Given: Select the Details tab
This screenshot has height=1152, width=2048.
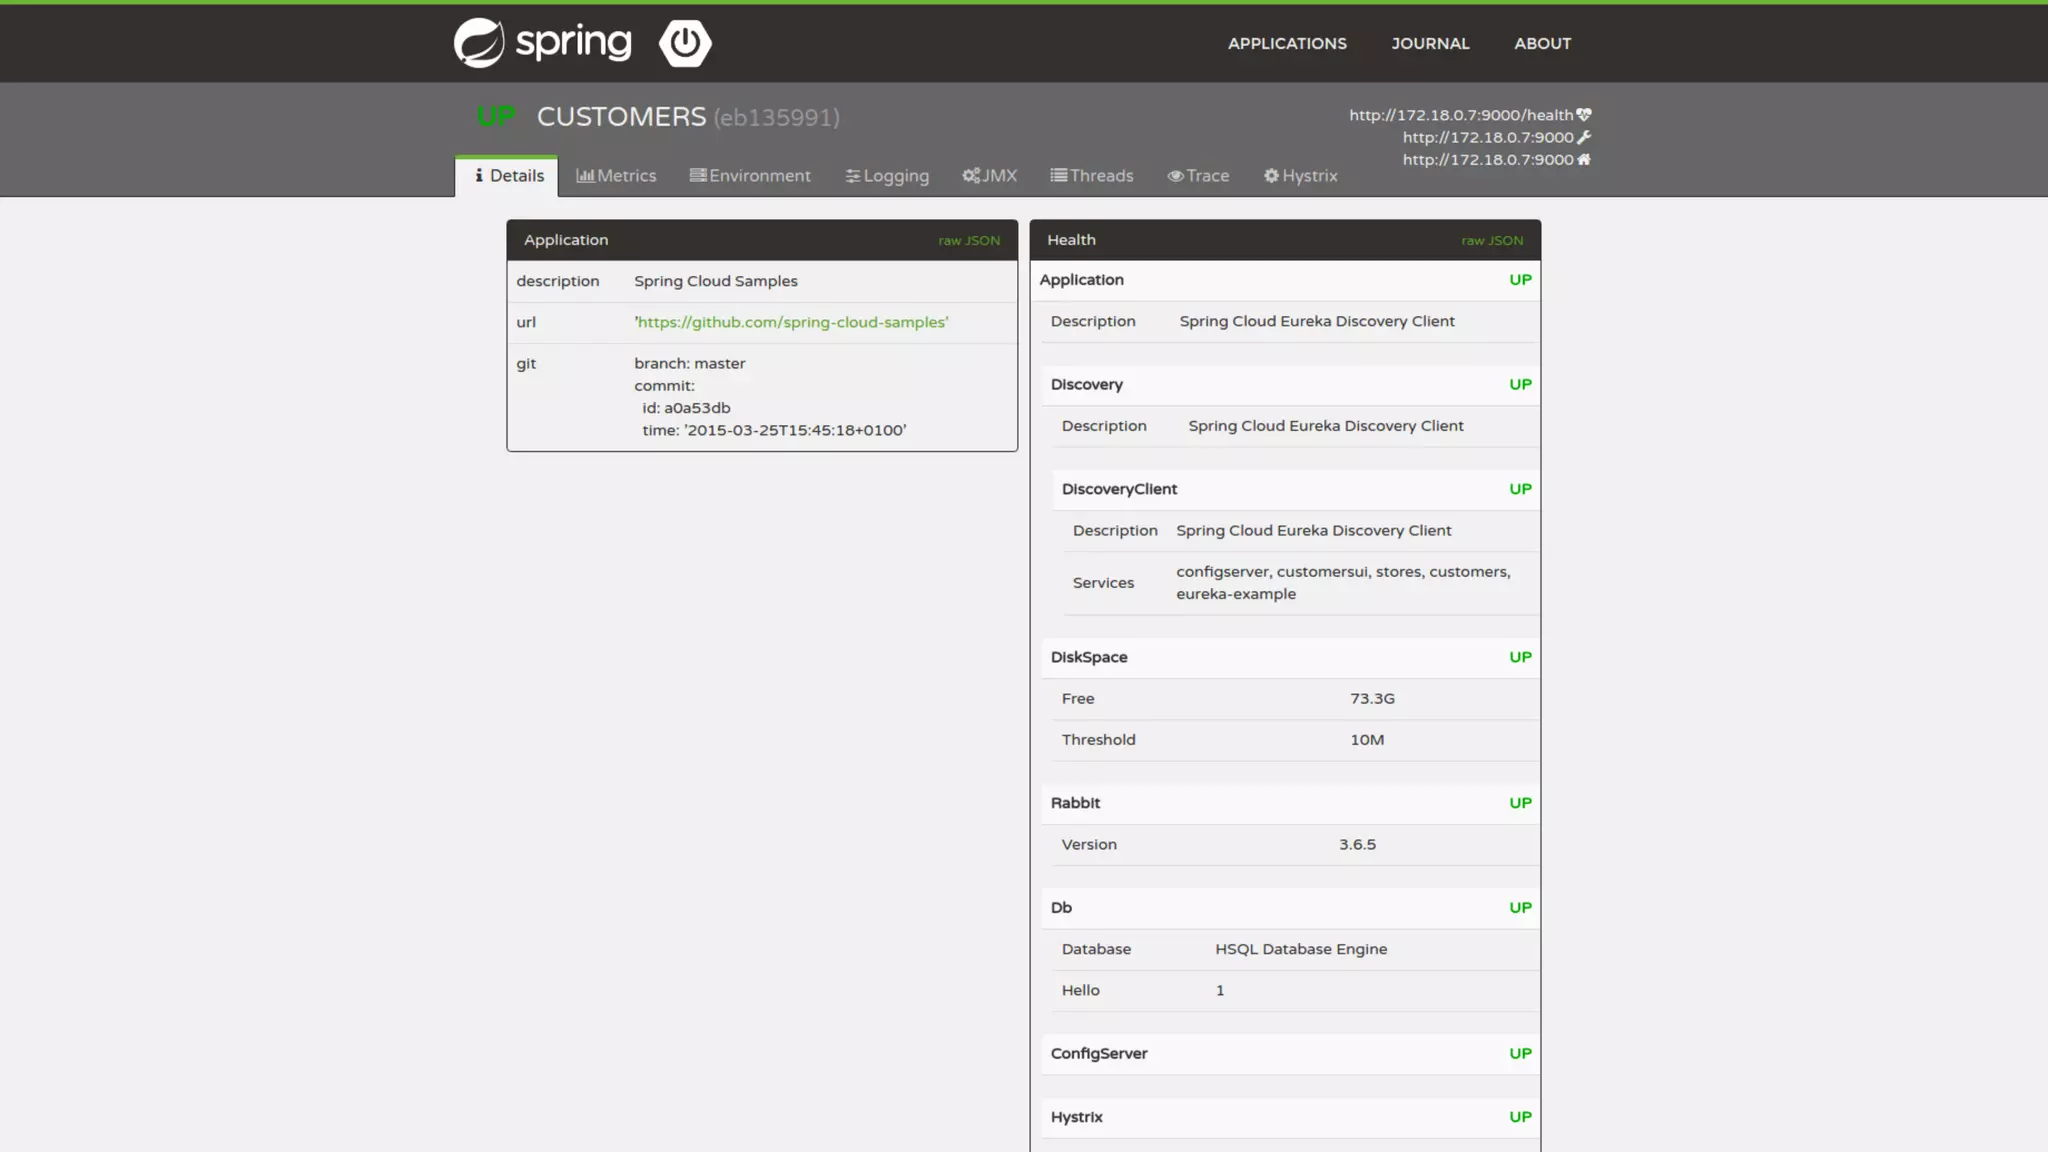Looking at the screenshot, I should (x=508, y=176).
